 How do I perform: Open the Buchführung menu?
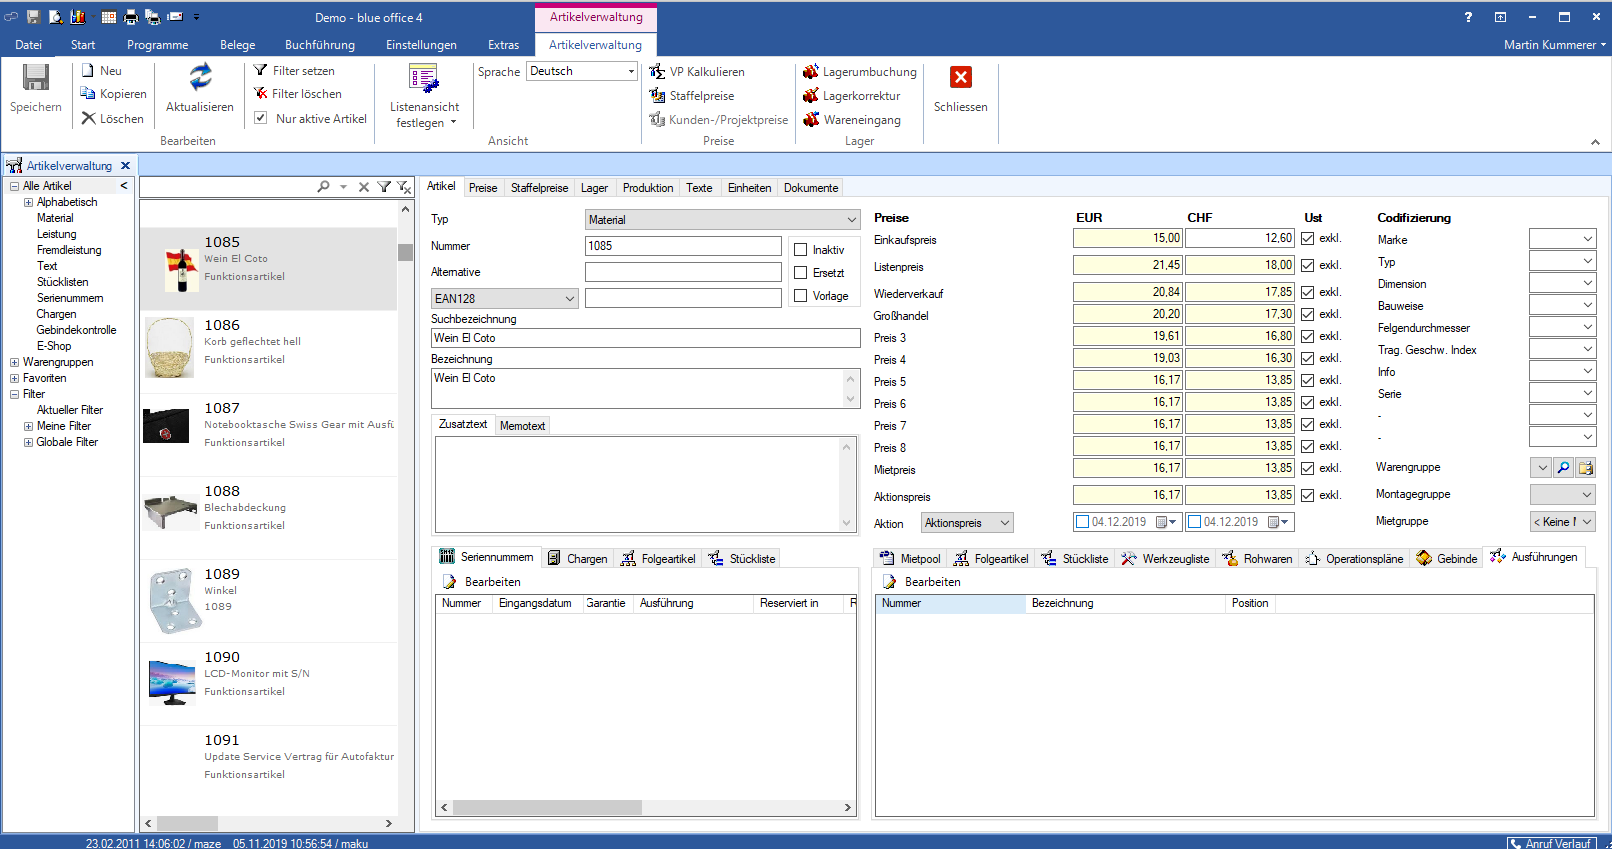pos(319,45)
